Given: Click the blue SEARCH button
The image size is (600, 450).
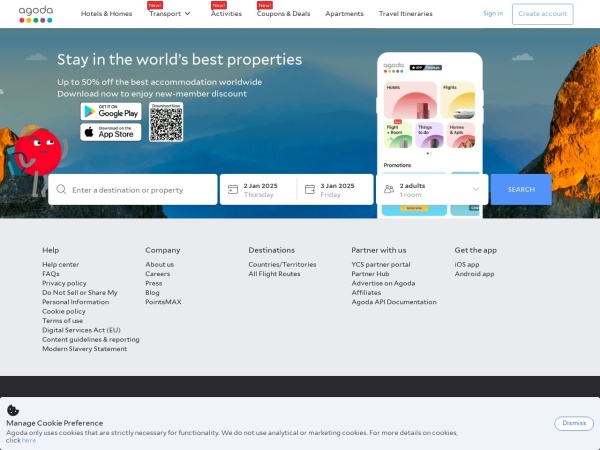Looking at the screenshot, I should (521, 189).
